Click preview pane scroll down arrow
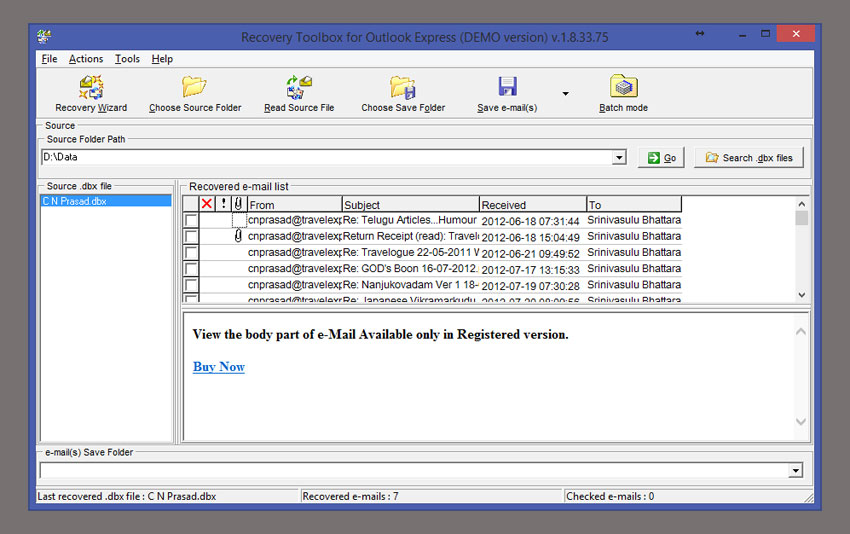The height and width of the screenshot is (534, 850). click(801, 422)
